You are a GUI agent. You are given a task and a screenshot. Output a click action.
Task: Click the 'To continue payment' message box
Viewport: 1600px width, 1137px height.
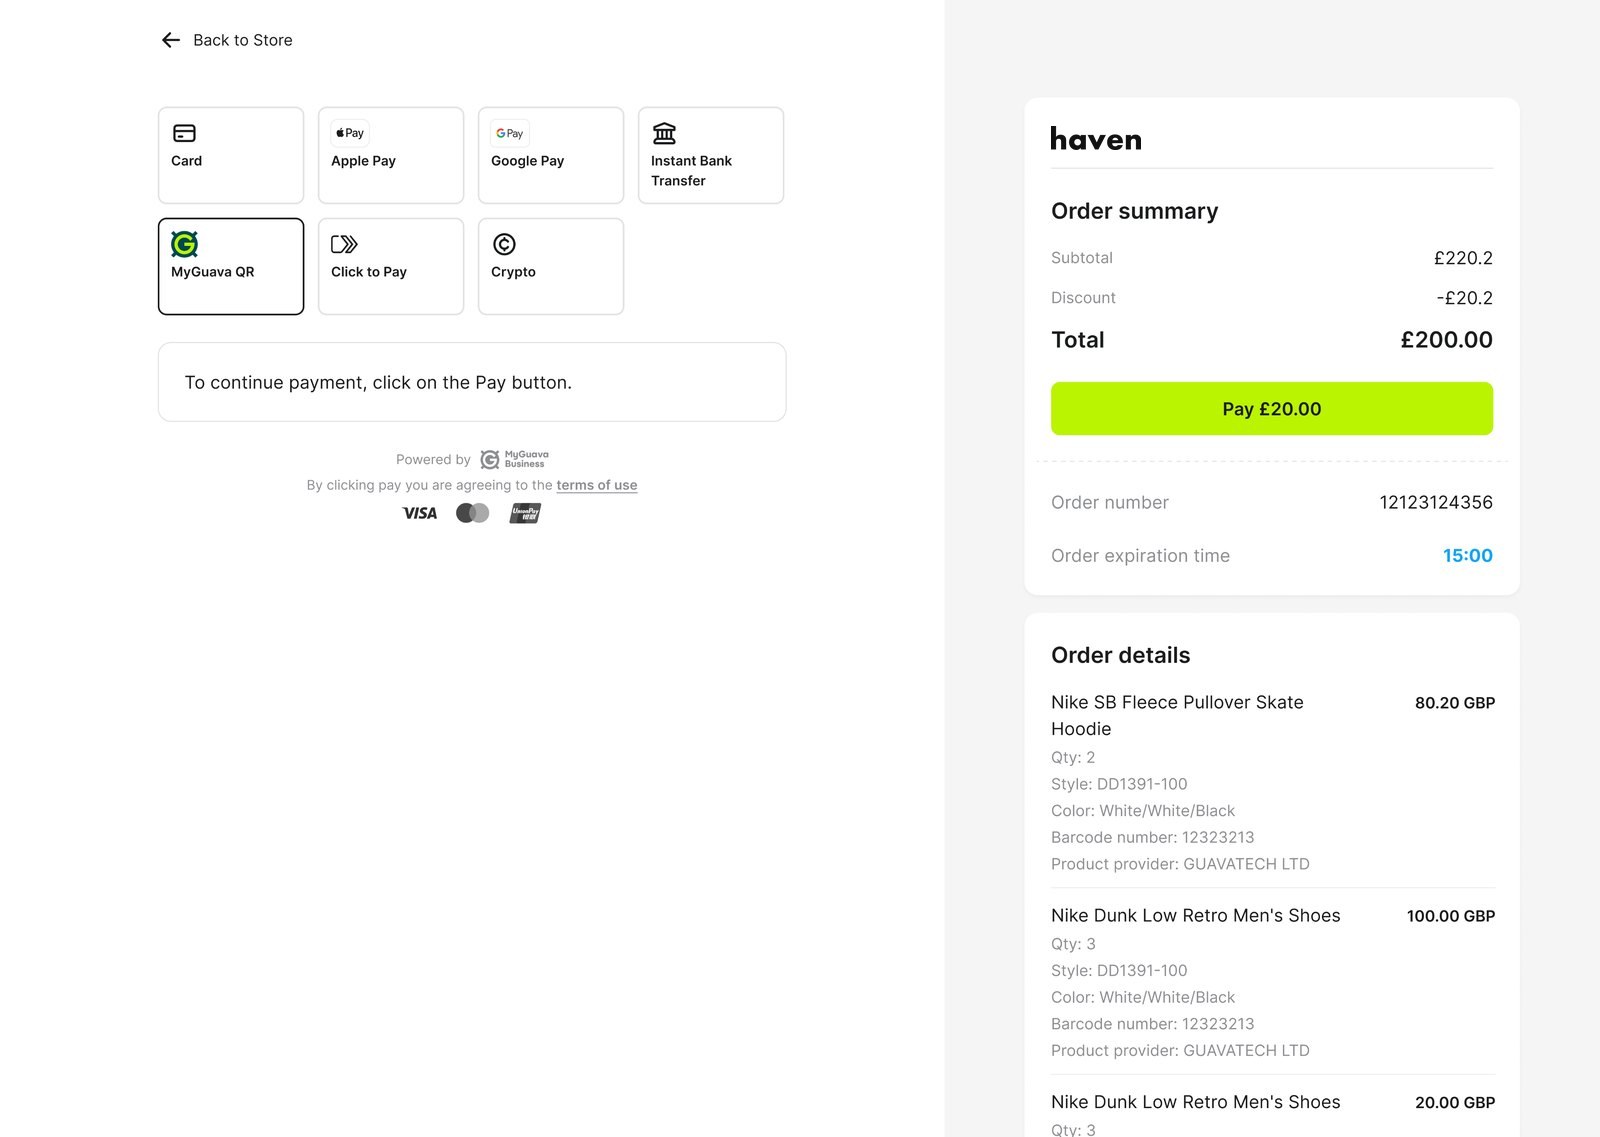472,382
